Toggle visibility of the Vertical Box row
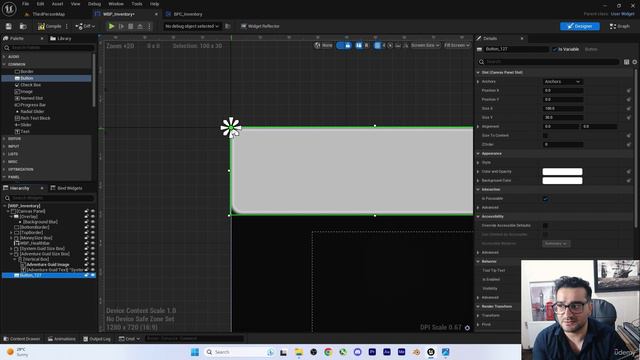 tap(93, 259)
